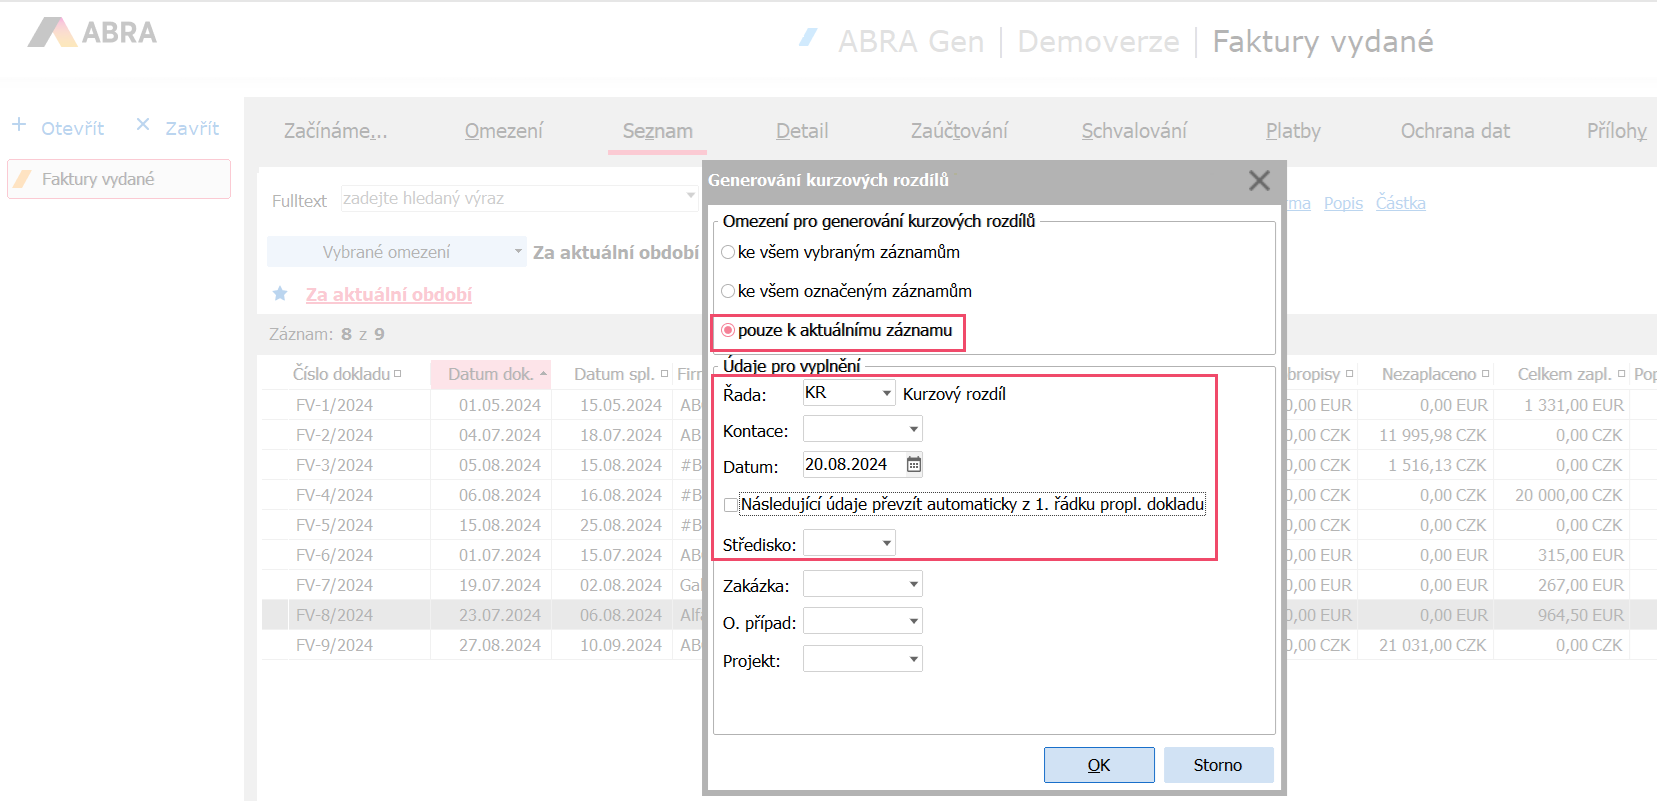The image size is (1657, 801).
Task: Click the ABRA logo in the header
Action: pyautogui.click(x=92, y=33)
